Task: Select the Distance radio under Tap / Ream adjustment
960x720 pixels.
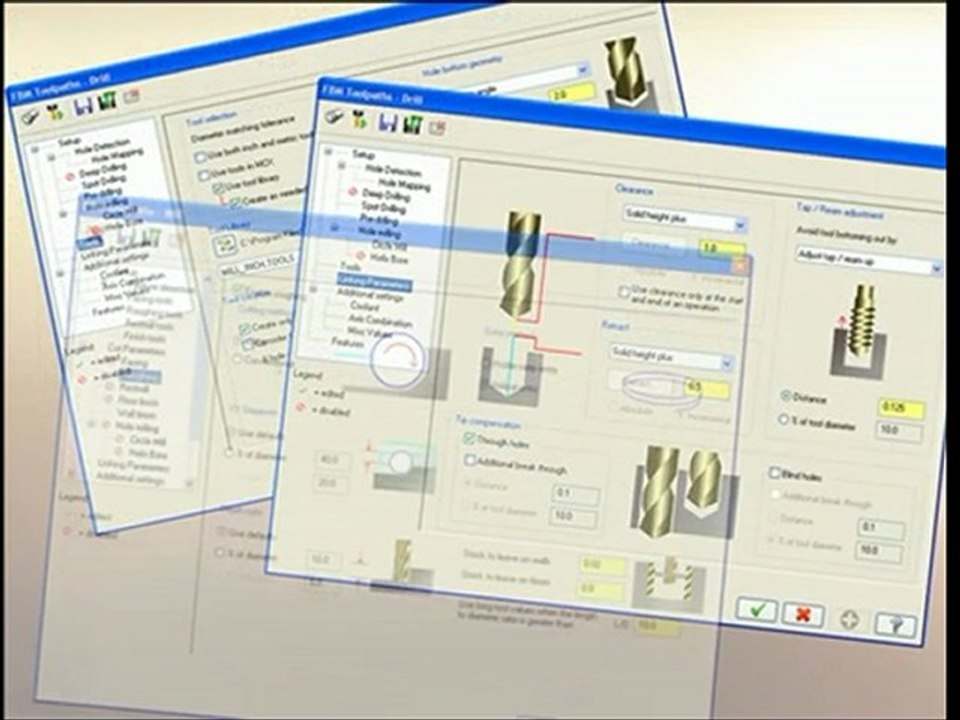Action: click(786, 396)
